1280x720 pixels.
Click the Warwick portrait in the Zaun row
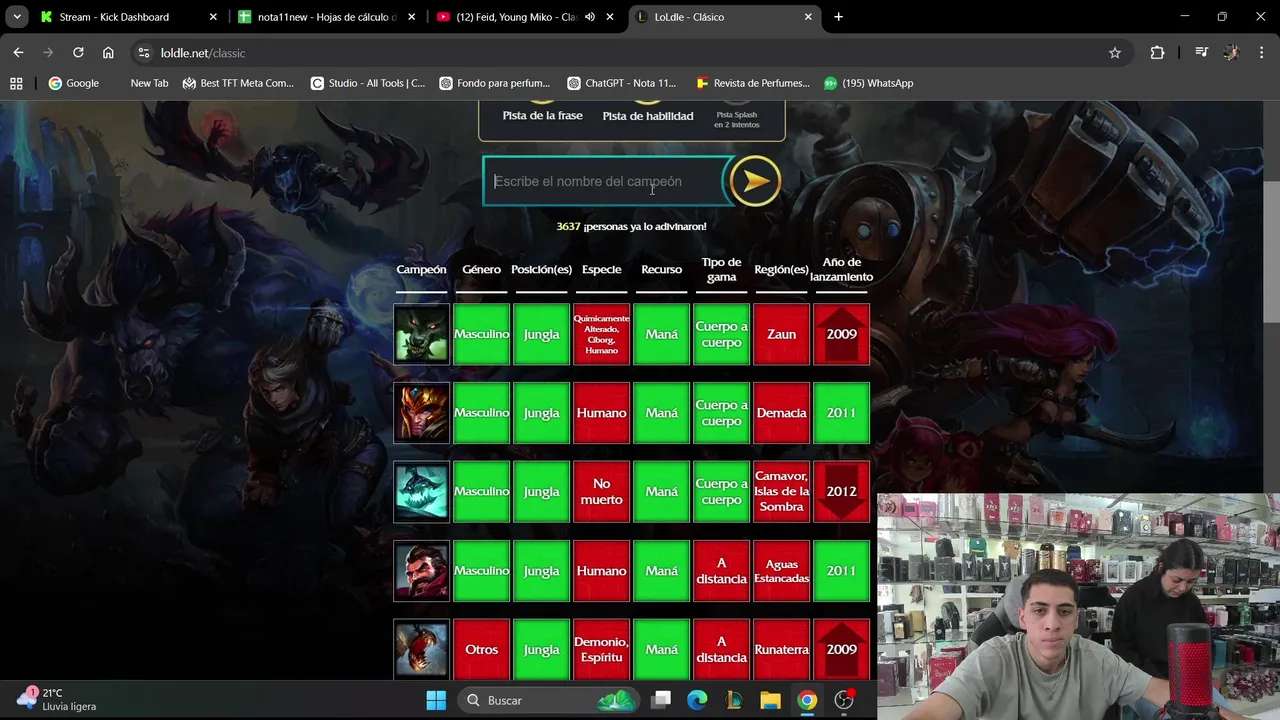(x=421, y=334)
